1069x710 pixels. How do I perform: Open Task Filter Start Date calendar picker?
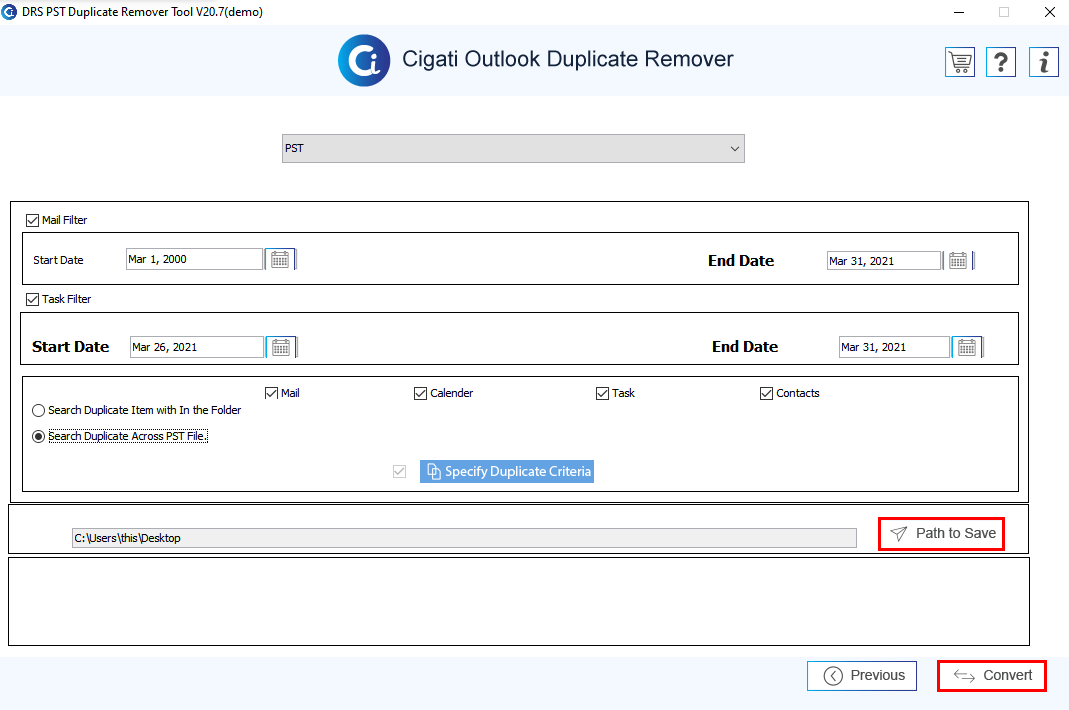pos(281,347)
